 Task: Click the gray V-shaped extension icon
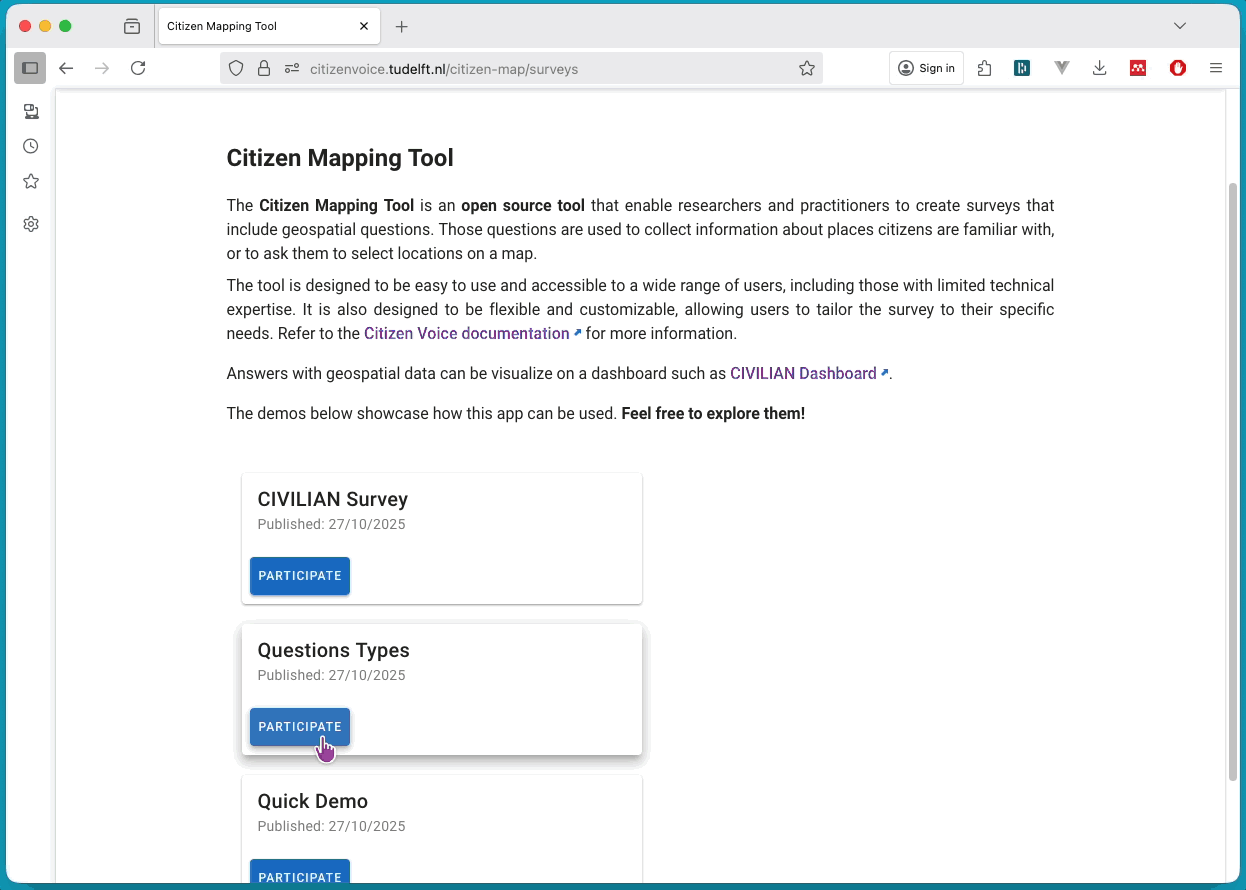point(1060,68)
